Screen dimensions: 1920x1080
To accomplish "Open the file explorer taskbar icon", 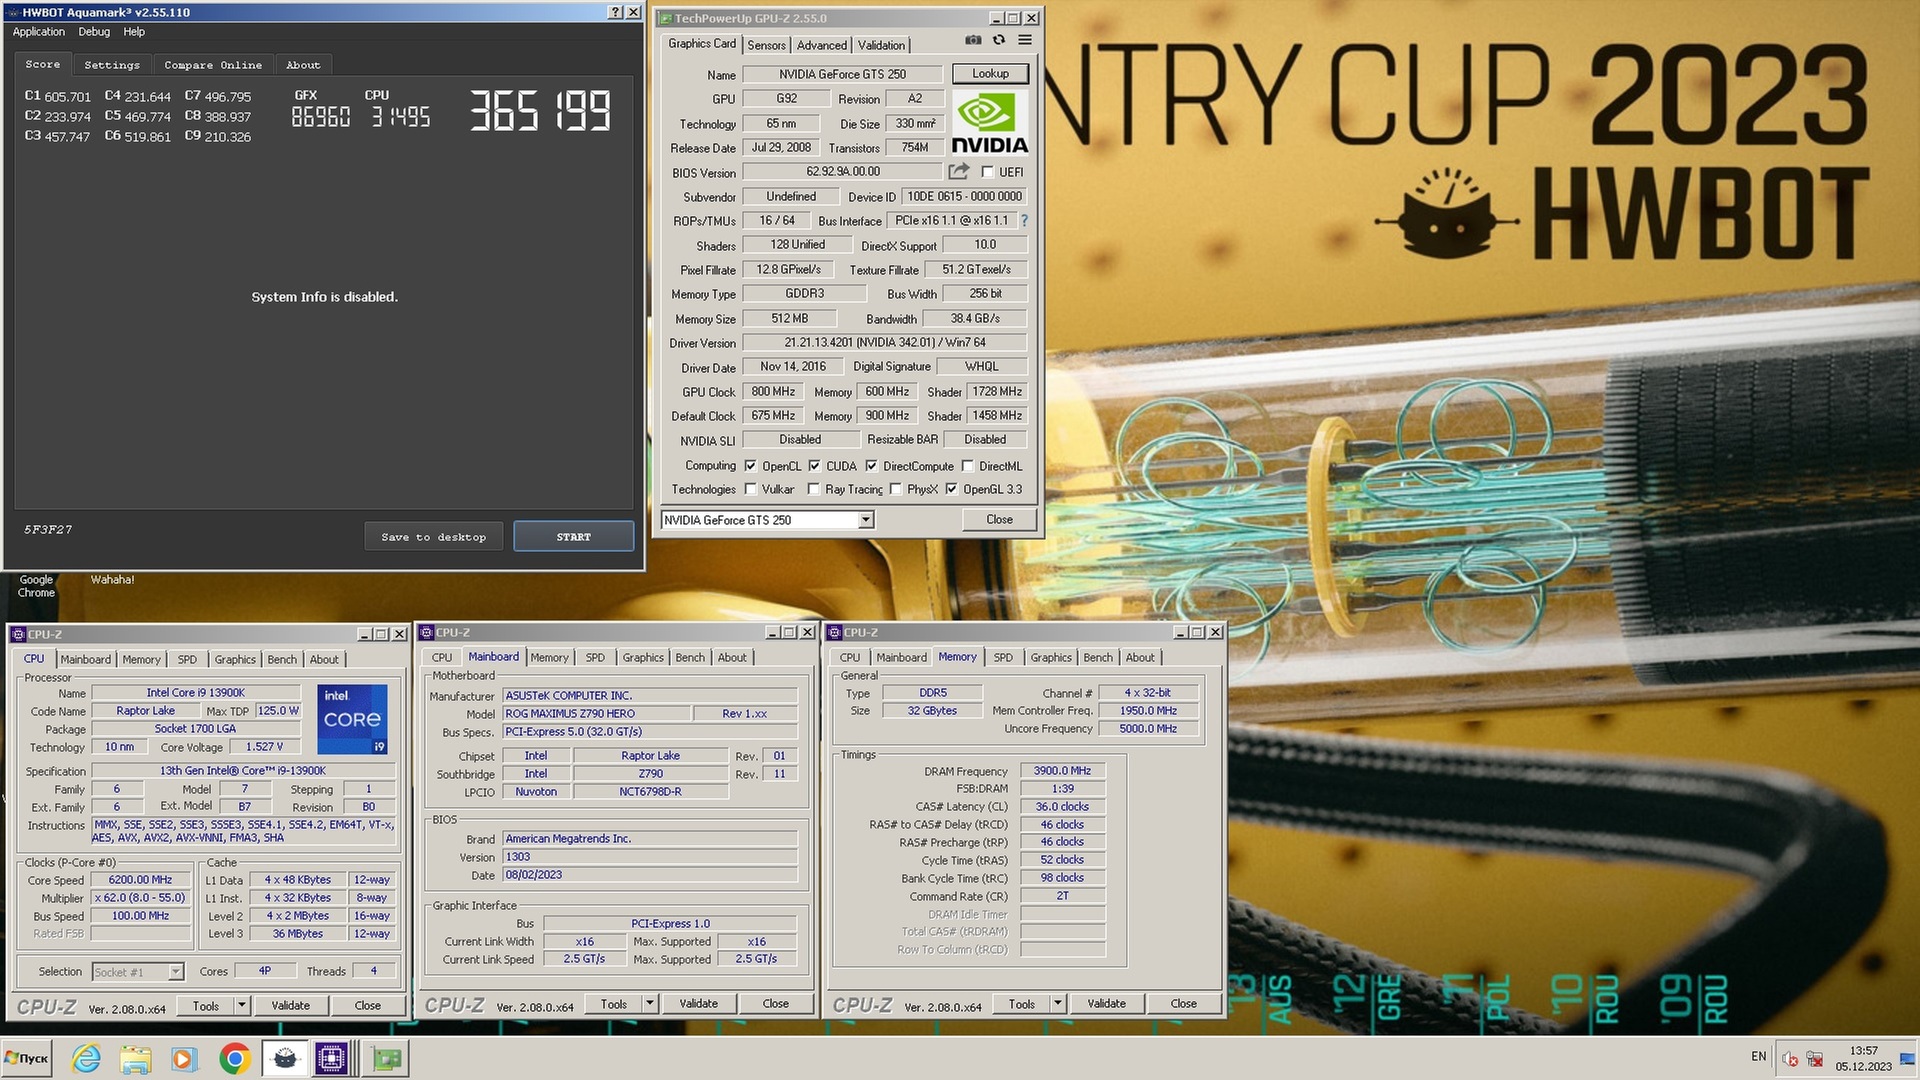I will click(136, 1058).
